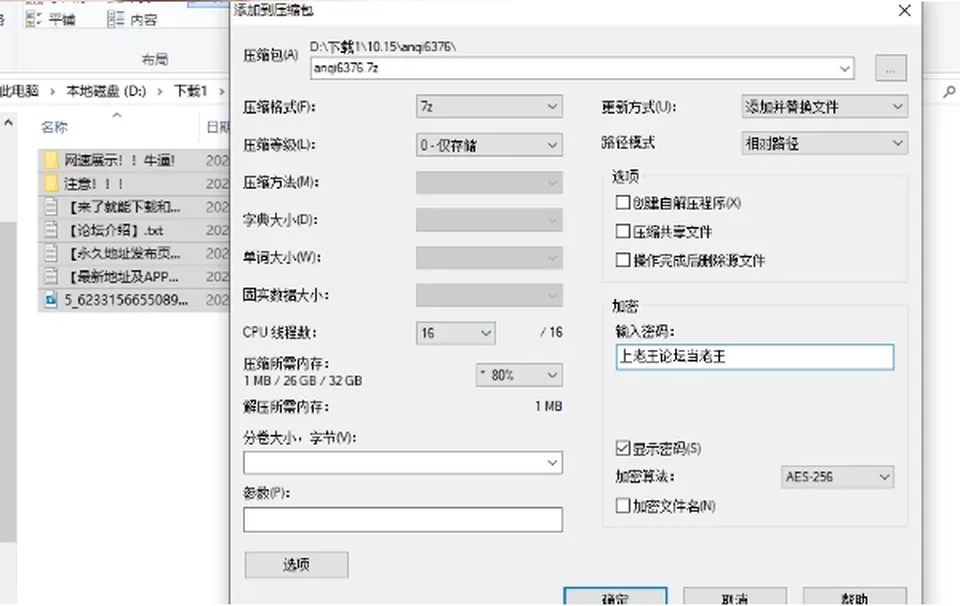Open the 压缩格式 dropdown showing 7z

coord(489,107)
